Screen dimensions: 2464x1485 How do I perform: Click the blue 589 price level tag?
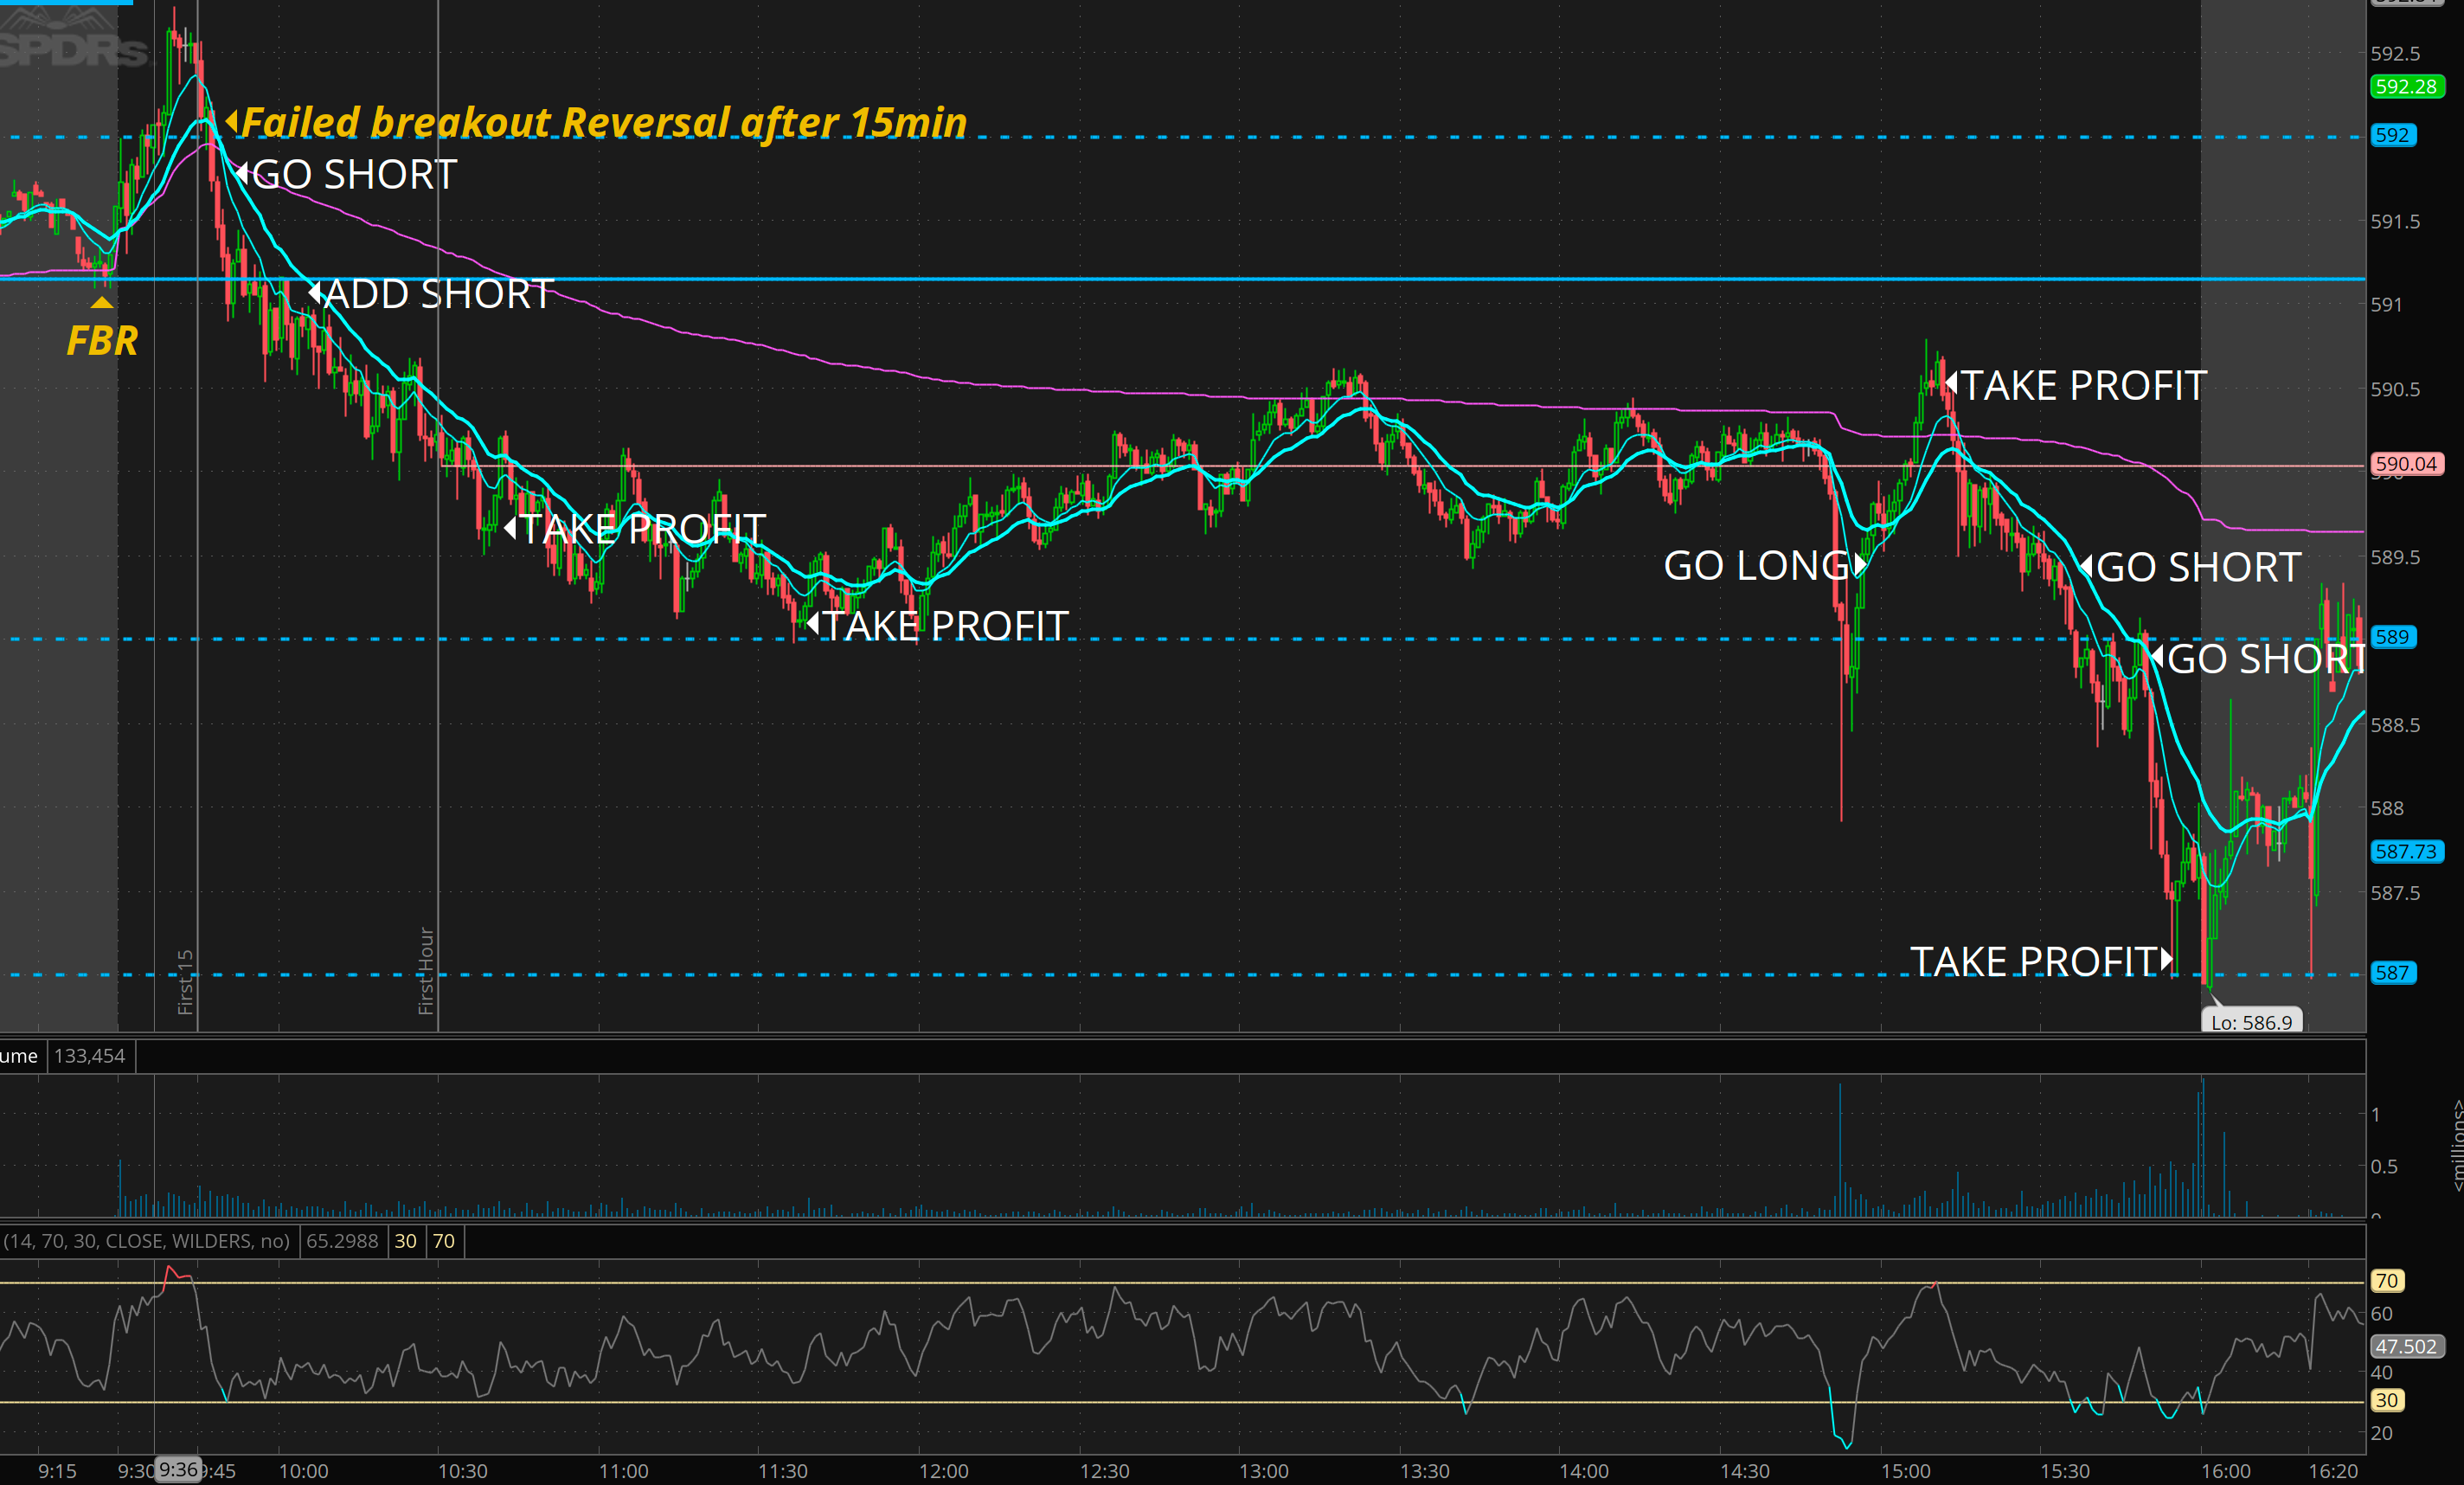(x=2392, y=637)
